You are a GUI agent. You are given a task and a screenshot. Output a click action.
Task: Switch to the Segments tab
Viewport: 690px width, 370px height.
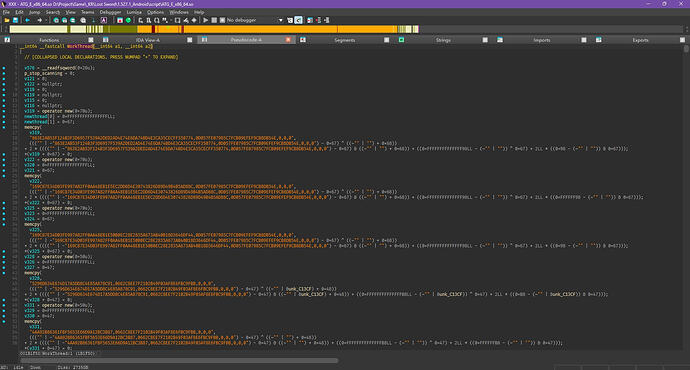345,40
